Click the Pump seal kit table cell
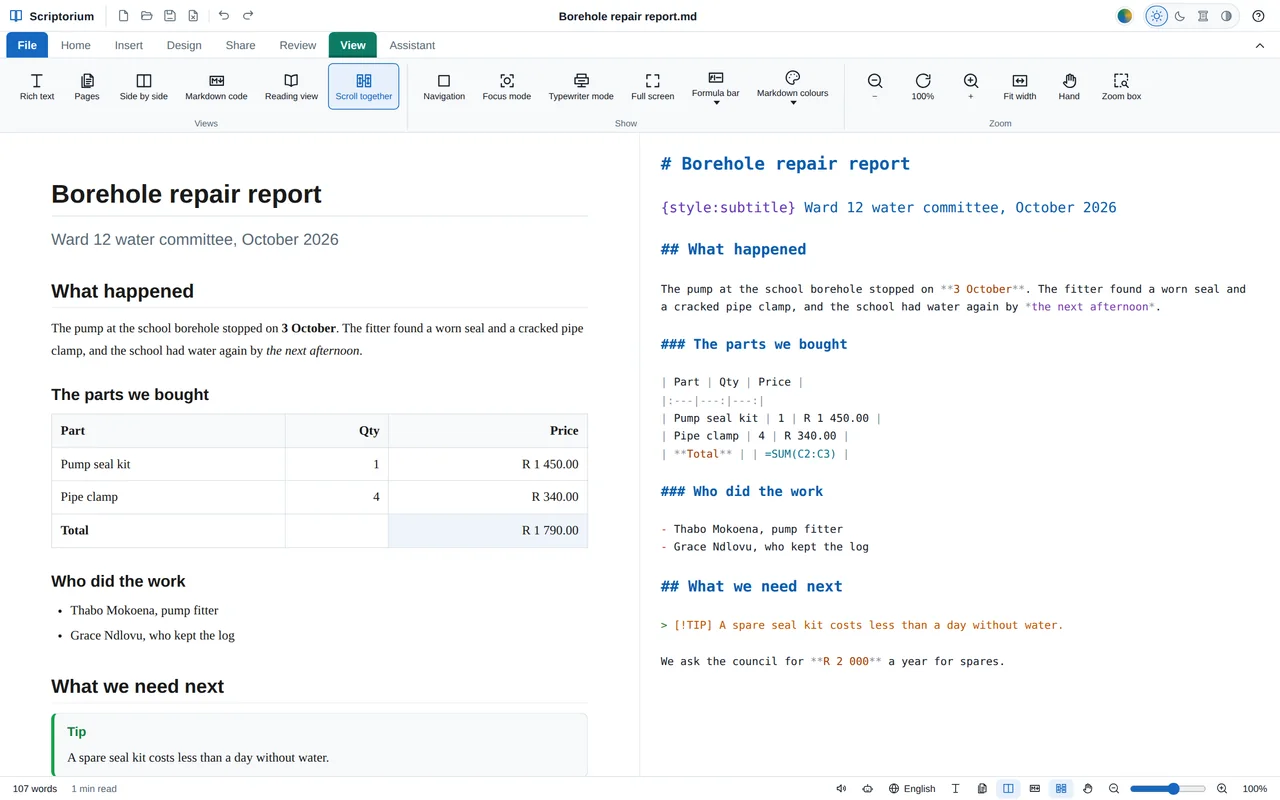The width and height of the screenshot is (1280, 800). (x=169, y=464)
